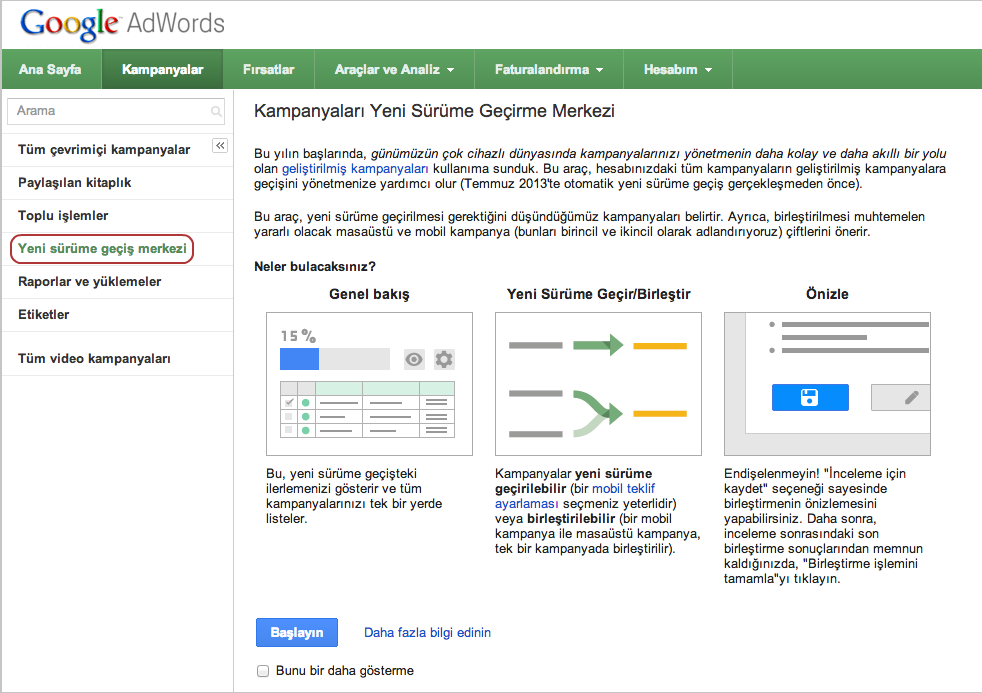This screenshot has height=693, width=982.
Task: Follow the geliştirilmiş kampanyaları link
Action: [x=355, y=168]
